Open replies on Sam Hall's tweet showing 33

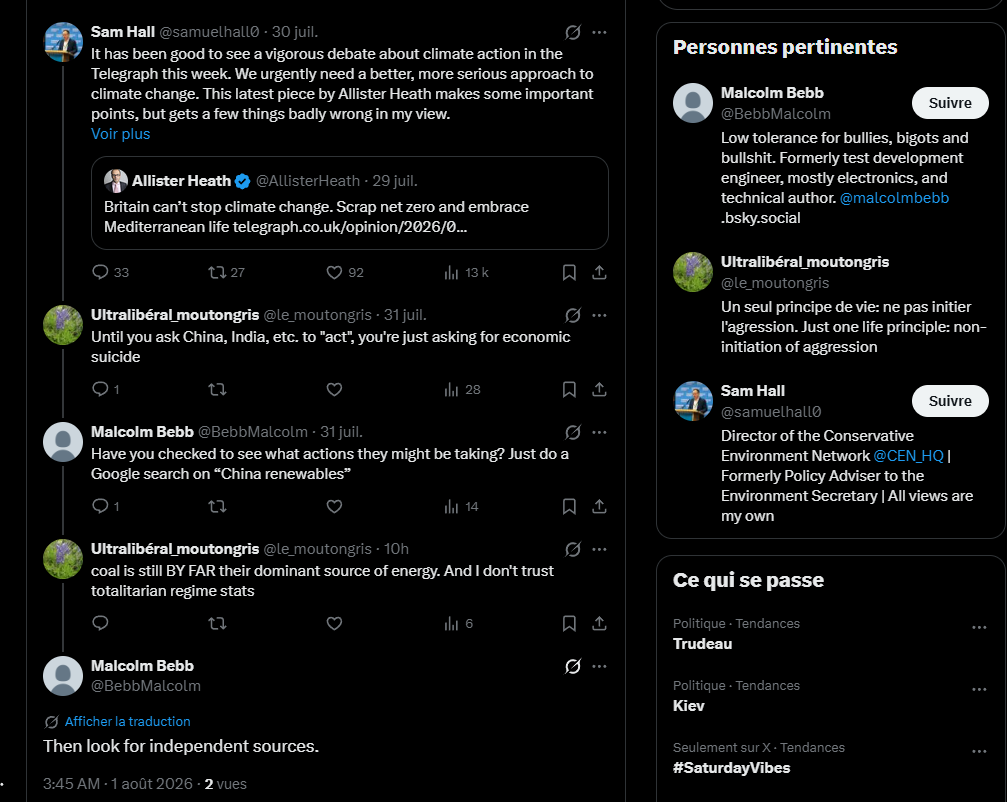click(x=100, y=272)
